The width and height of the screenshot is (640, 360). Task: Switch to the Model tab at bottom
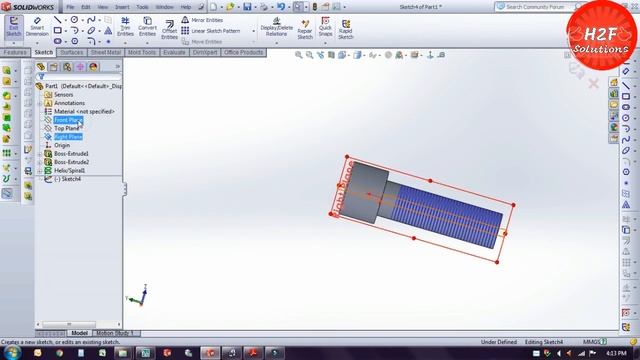(x=79, y=333)
